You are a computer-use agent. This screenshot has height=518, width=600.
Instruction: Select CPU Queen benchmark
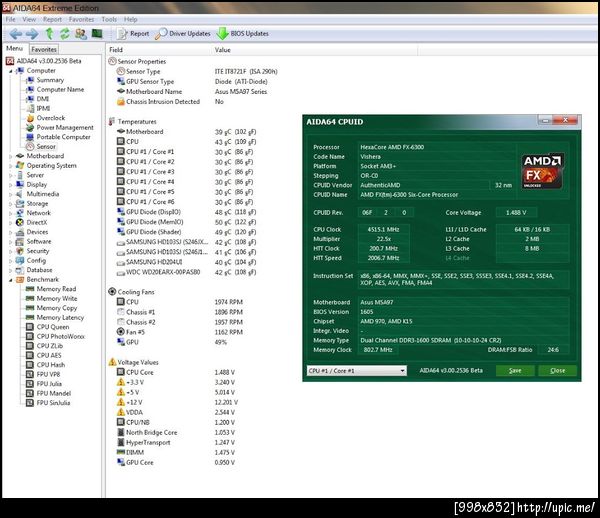(x=53, y=327)
